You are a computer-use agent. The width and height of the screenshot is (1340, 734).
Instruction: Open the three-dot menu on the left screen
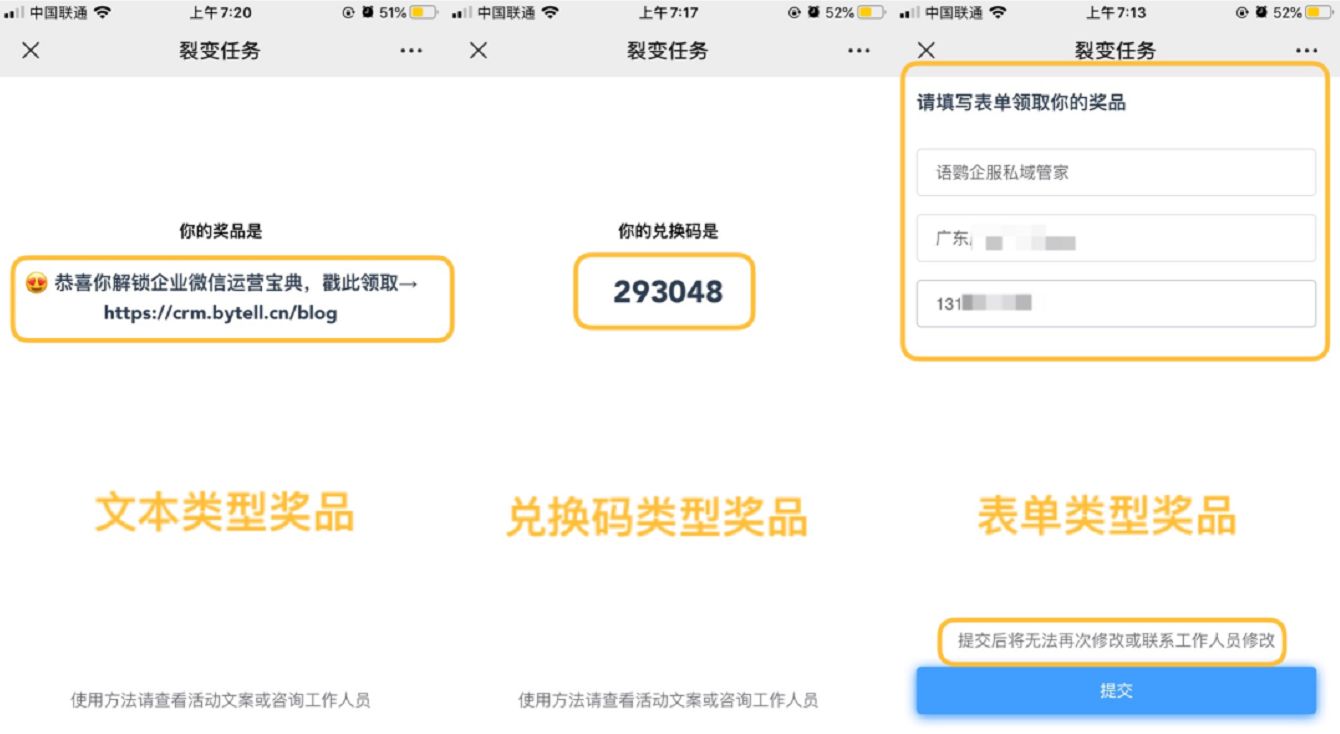tap(412, 50)
